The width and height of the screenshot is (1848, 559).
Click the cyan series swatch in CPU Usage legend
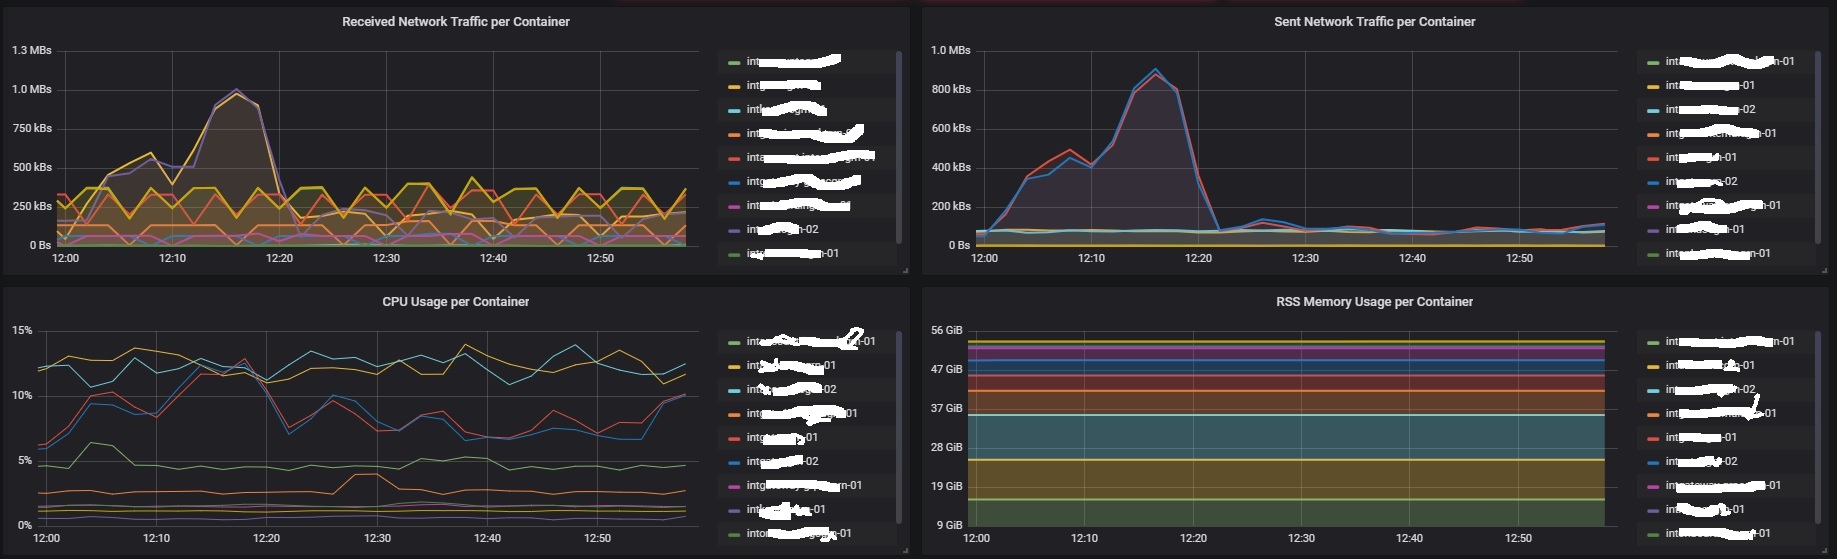[x=734, y=390]
